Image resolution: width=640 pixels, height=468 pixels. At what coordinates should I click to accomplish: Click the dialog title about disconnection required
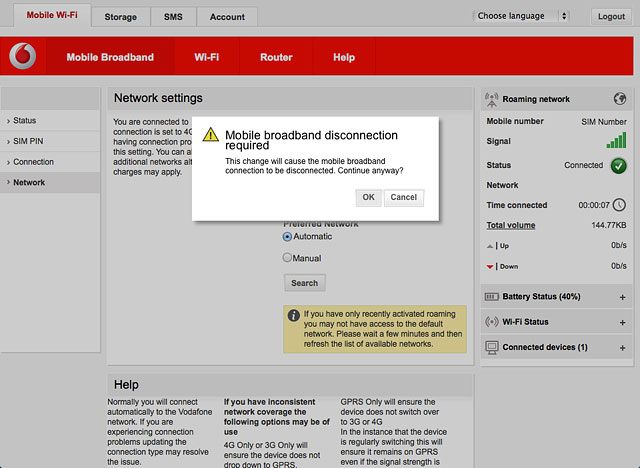point(311,140)
